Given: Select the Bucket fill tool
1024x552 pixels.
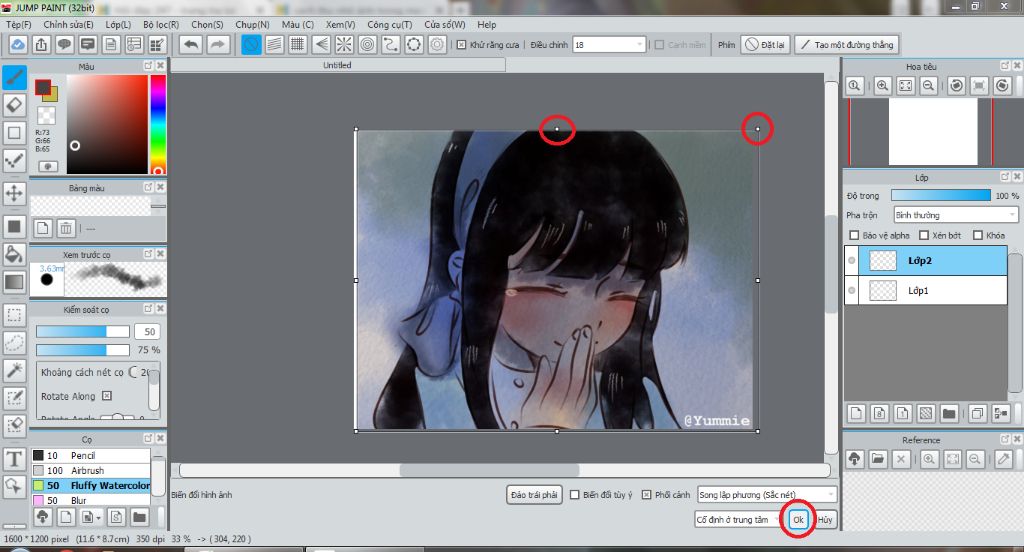Looking at the screenshot, I should tap(14, 254).
